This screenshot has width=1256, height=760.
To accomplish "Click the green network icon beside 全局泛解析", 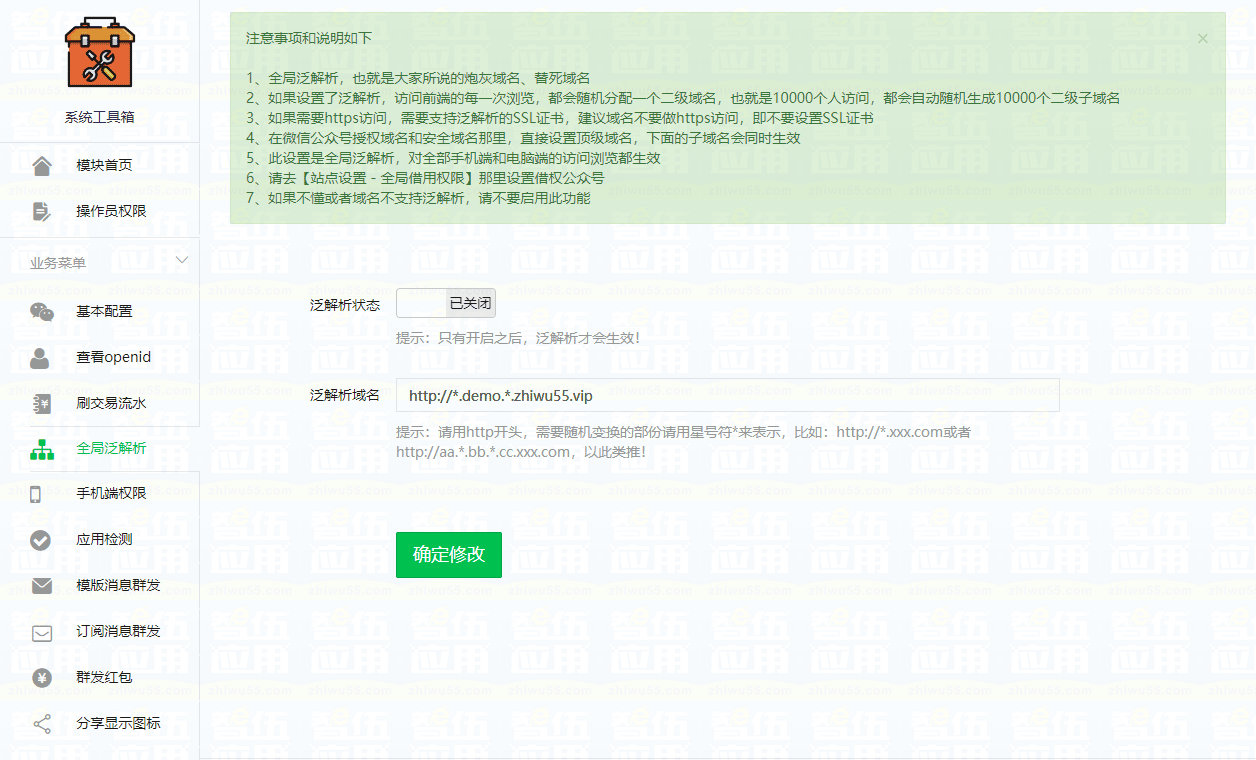I will click(42, 449).
